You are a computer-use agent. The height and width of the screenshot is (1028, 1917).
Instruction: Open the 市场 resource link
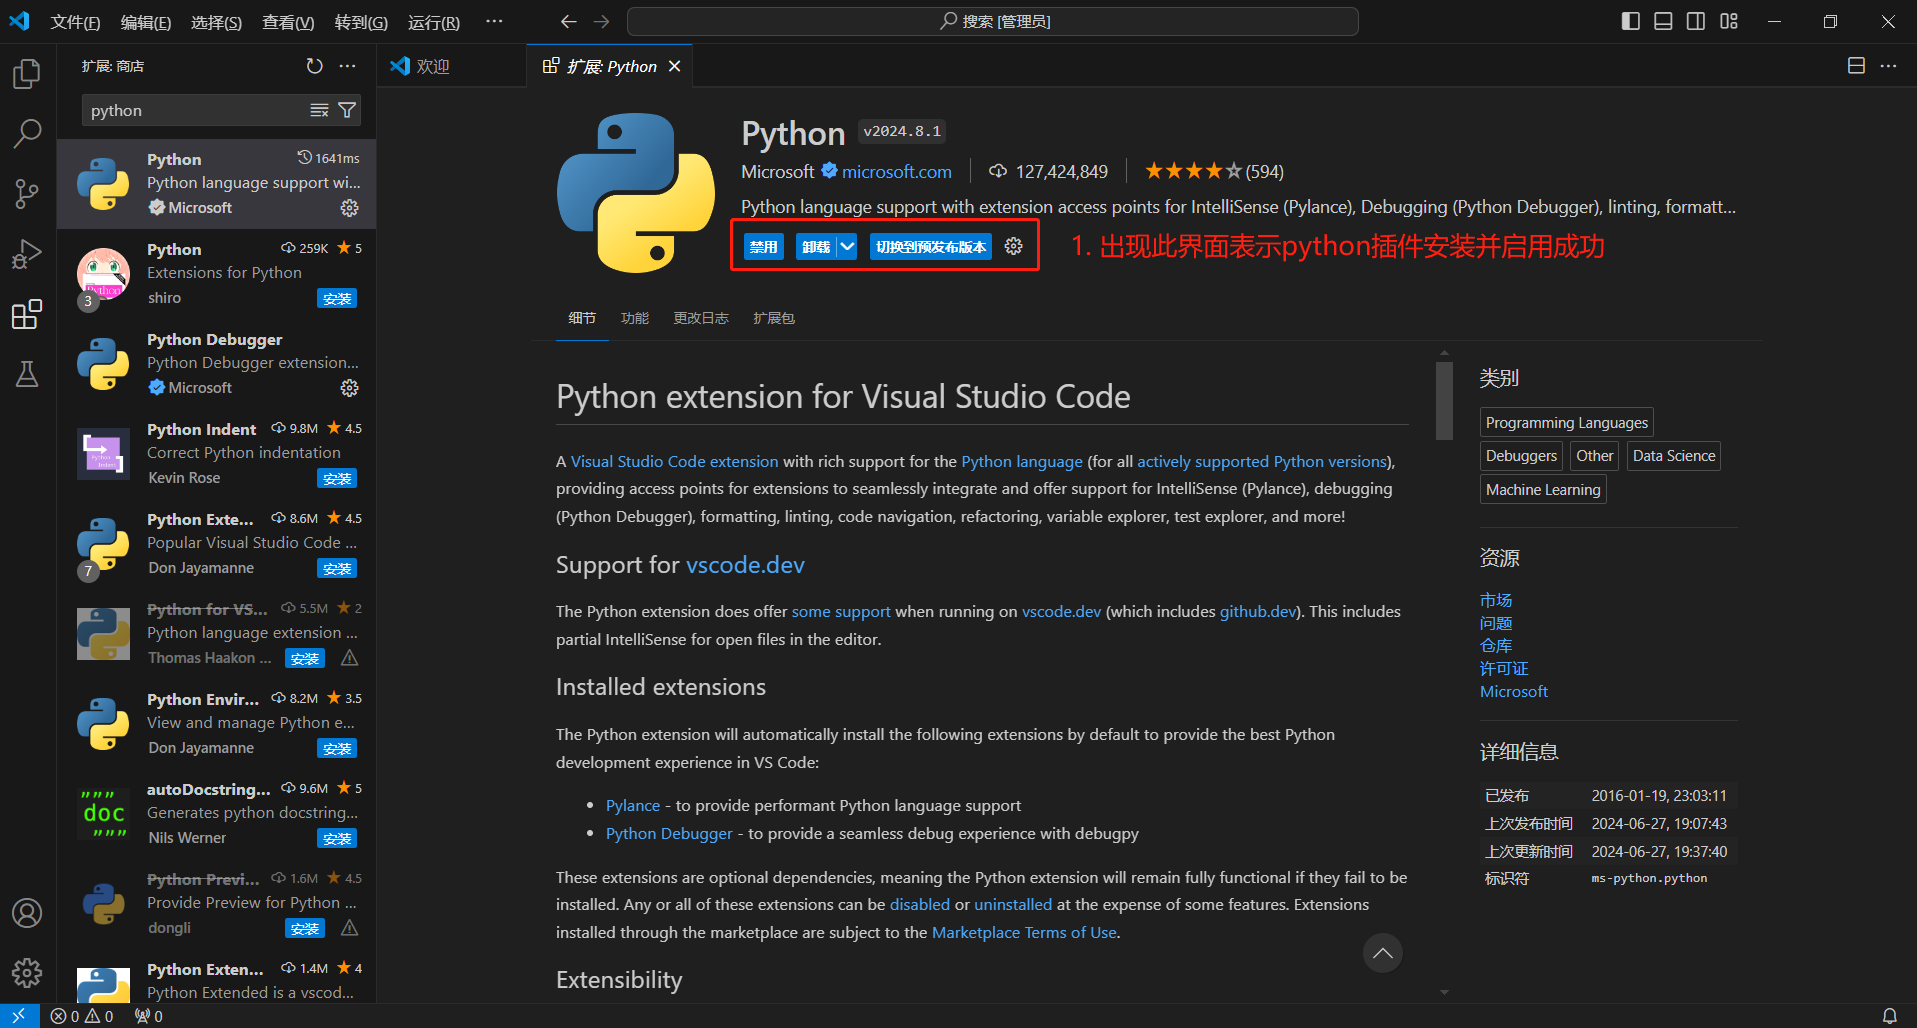[1496, 600]
